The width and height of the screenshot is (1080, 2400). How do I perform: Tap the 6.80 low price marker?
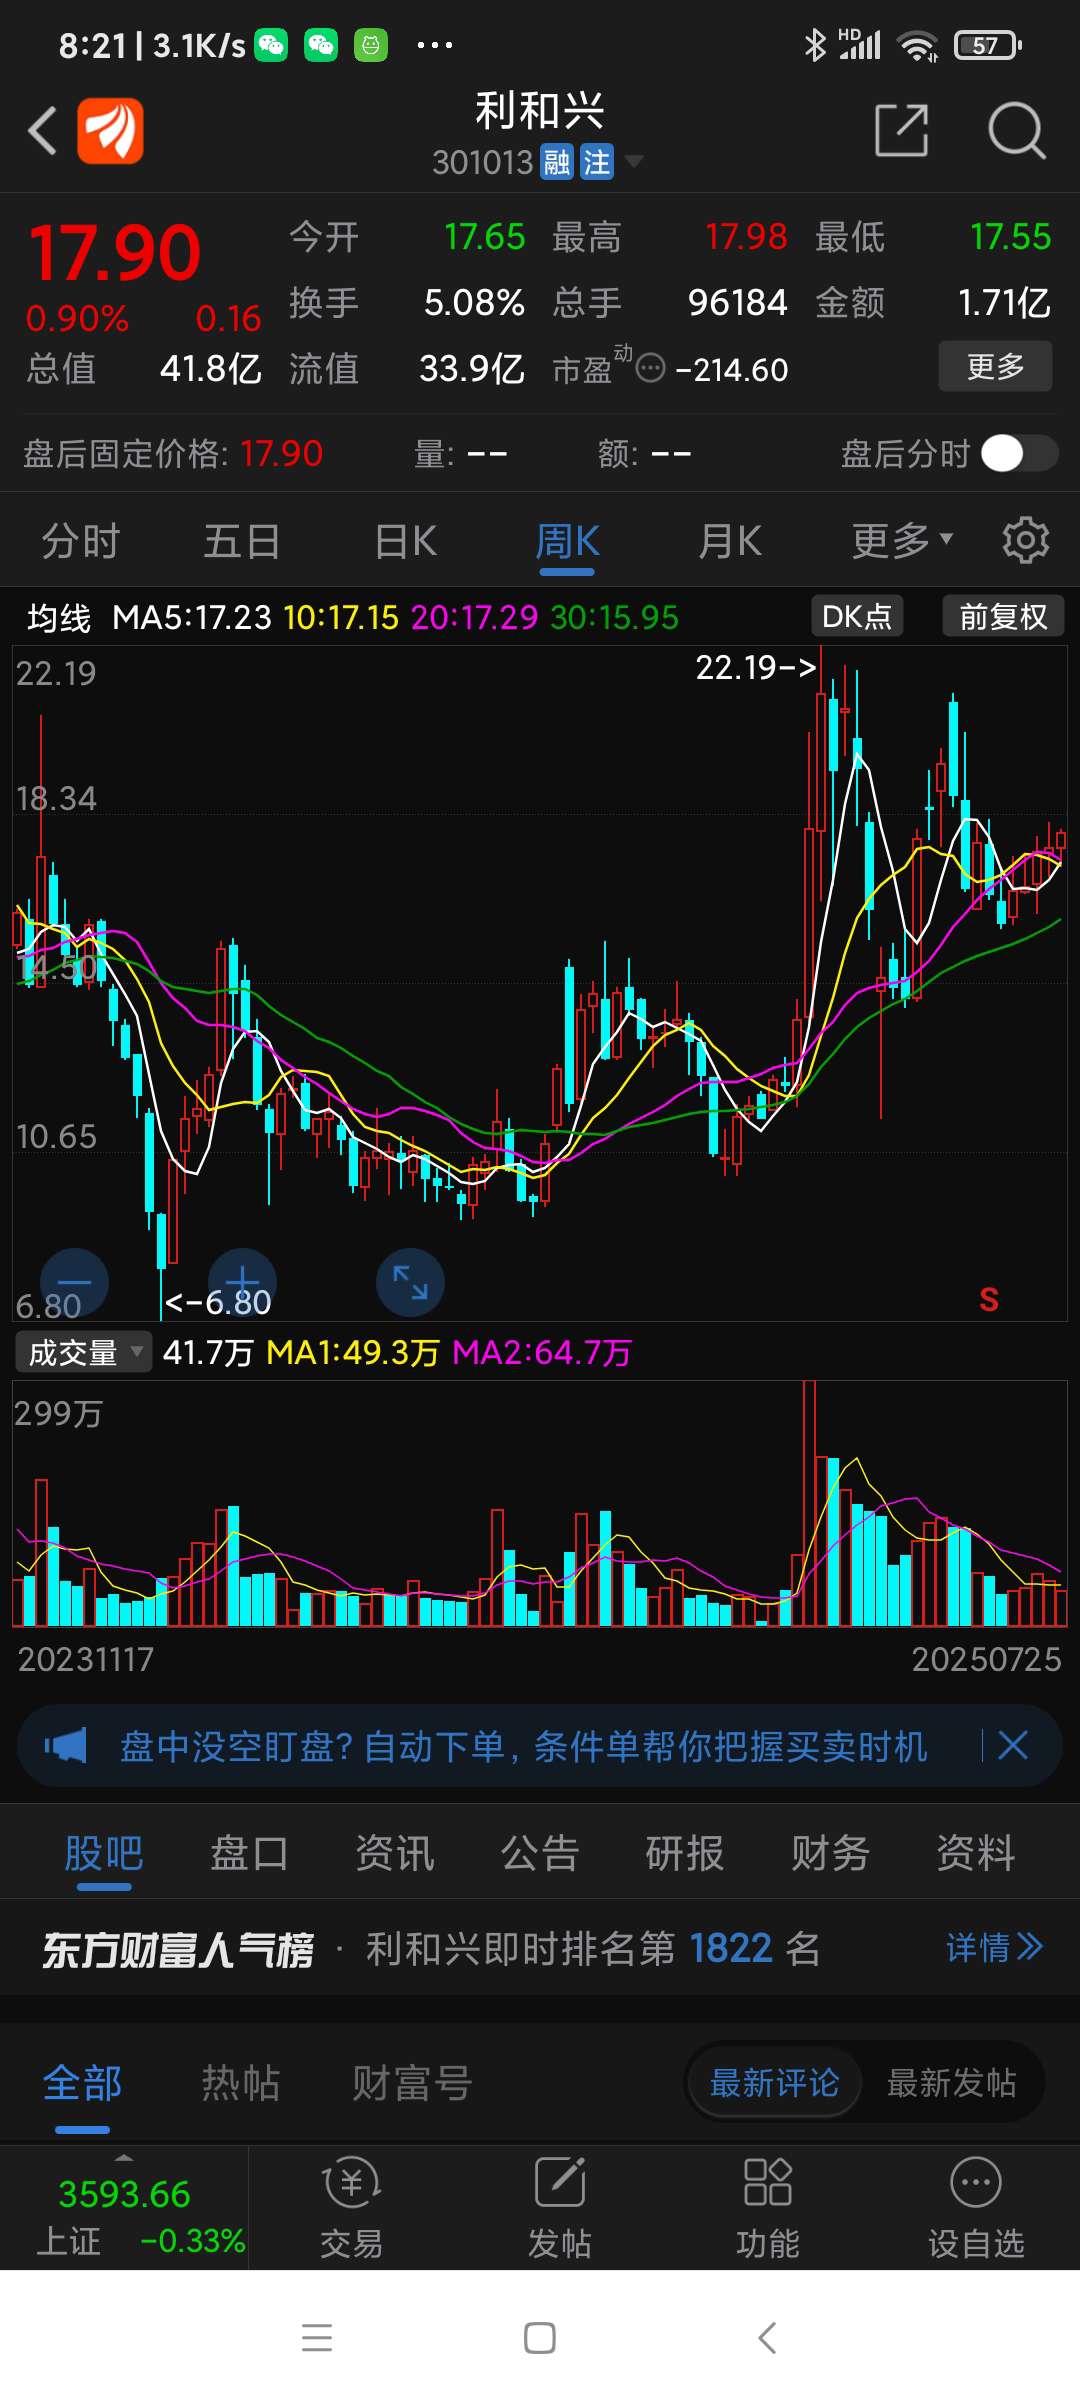pos(218,1302)
